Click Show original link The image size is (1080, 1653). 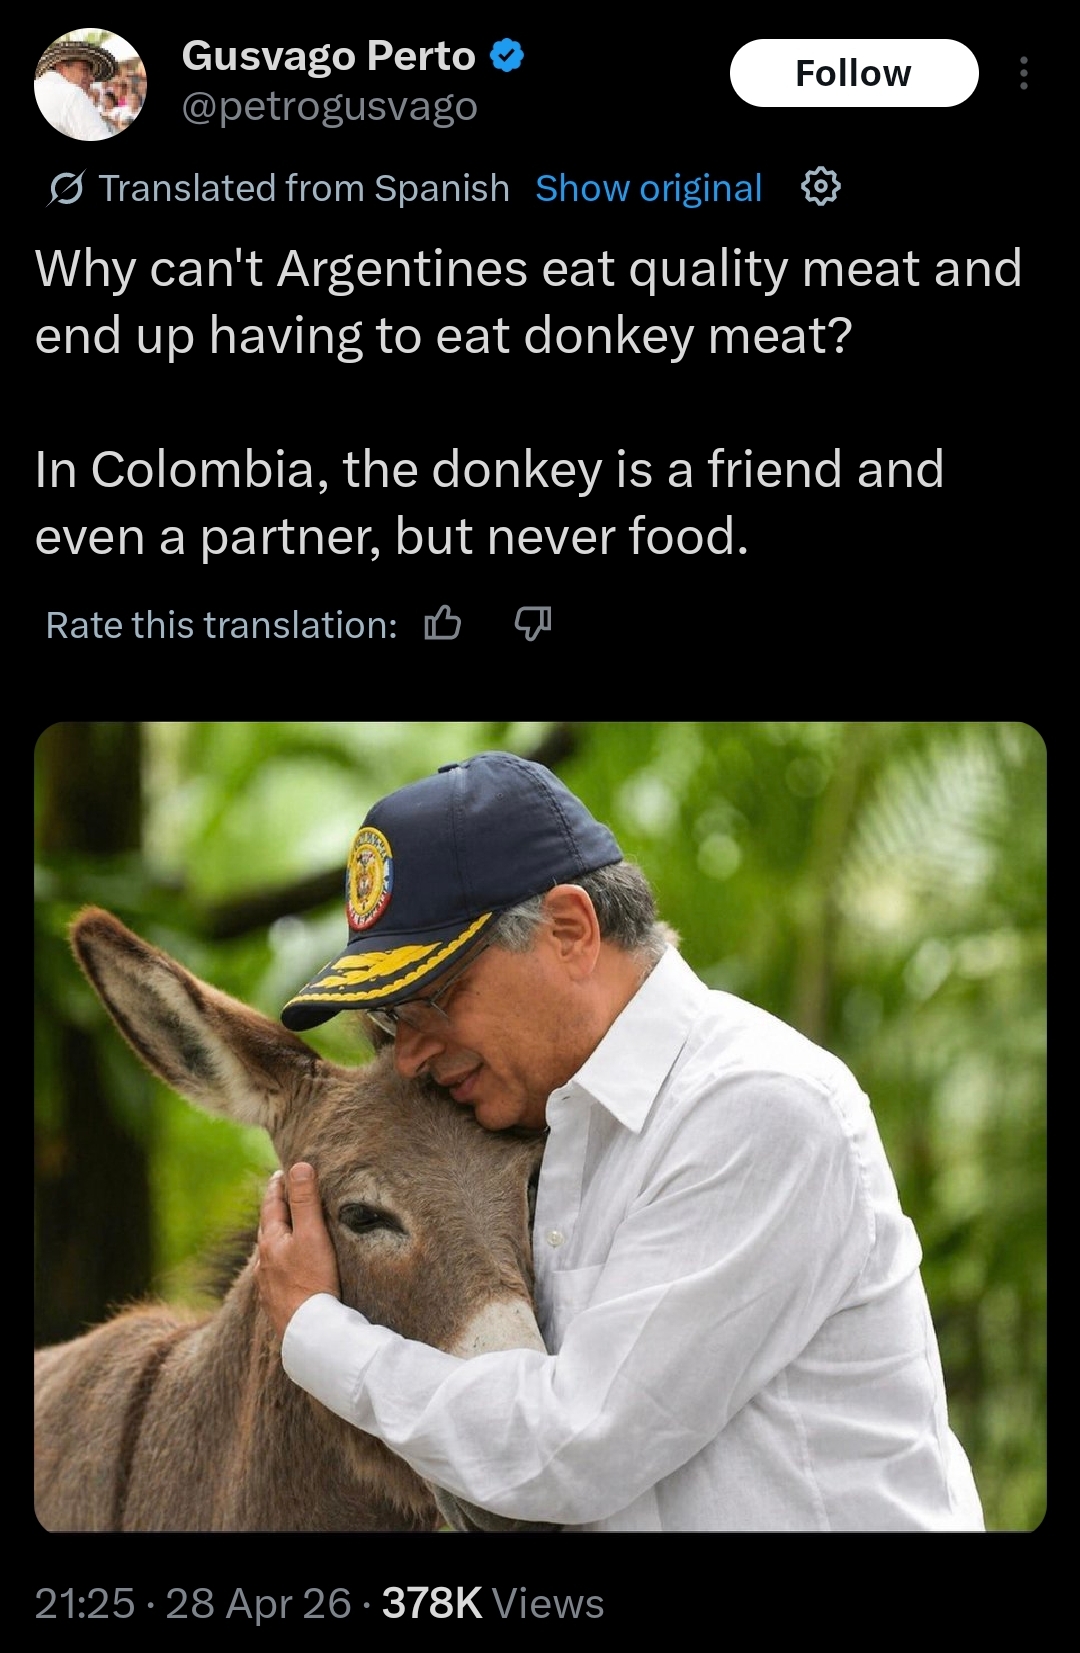pos(649,188)
